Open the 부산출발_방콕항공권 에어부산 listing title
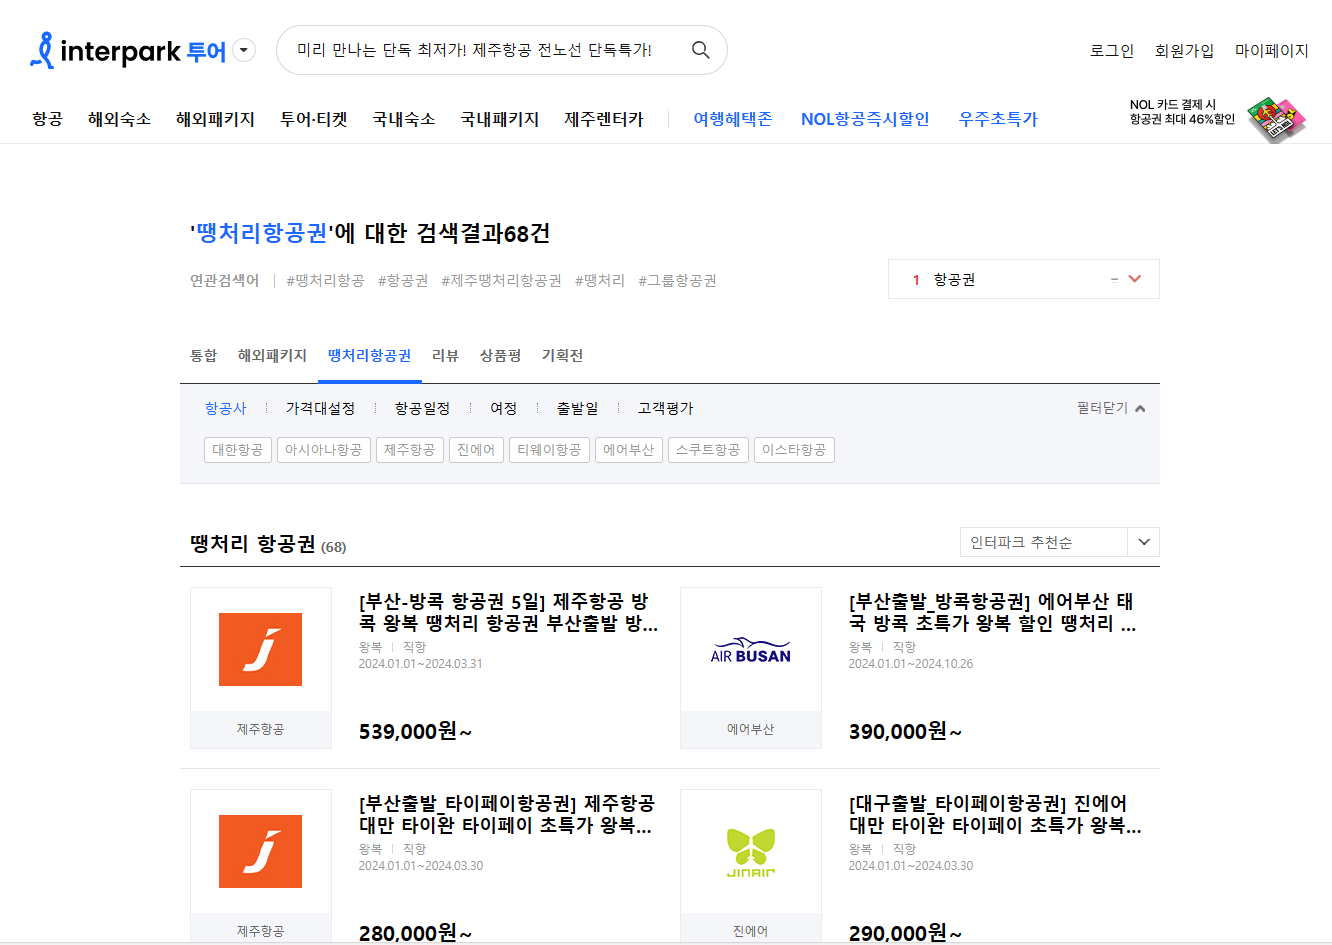The image size is (1332, 945). click(x=992, y=612)
